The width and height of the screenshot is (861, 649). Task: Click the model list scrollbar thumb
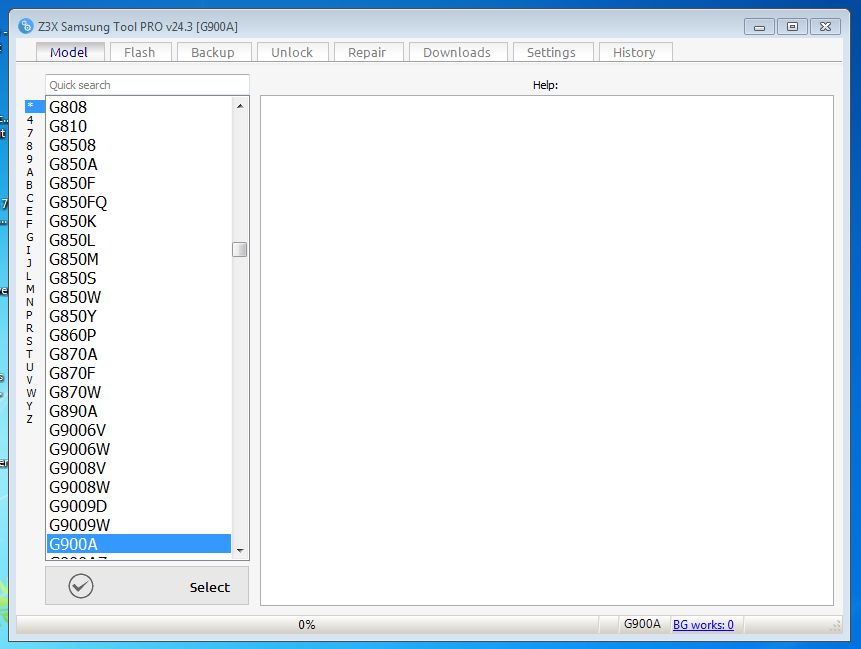(x=239, y=249)
